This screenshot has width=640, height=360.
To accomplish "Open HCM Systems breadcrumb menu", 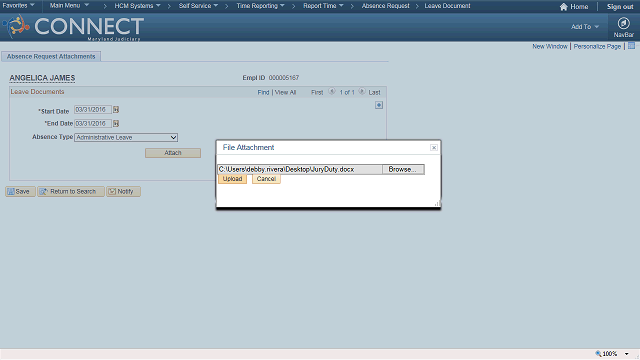I will pyautogui.click(x=137, y=6).
